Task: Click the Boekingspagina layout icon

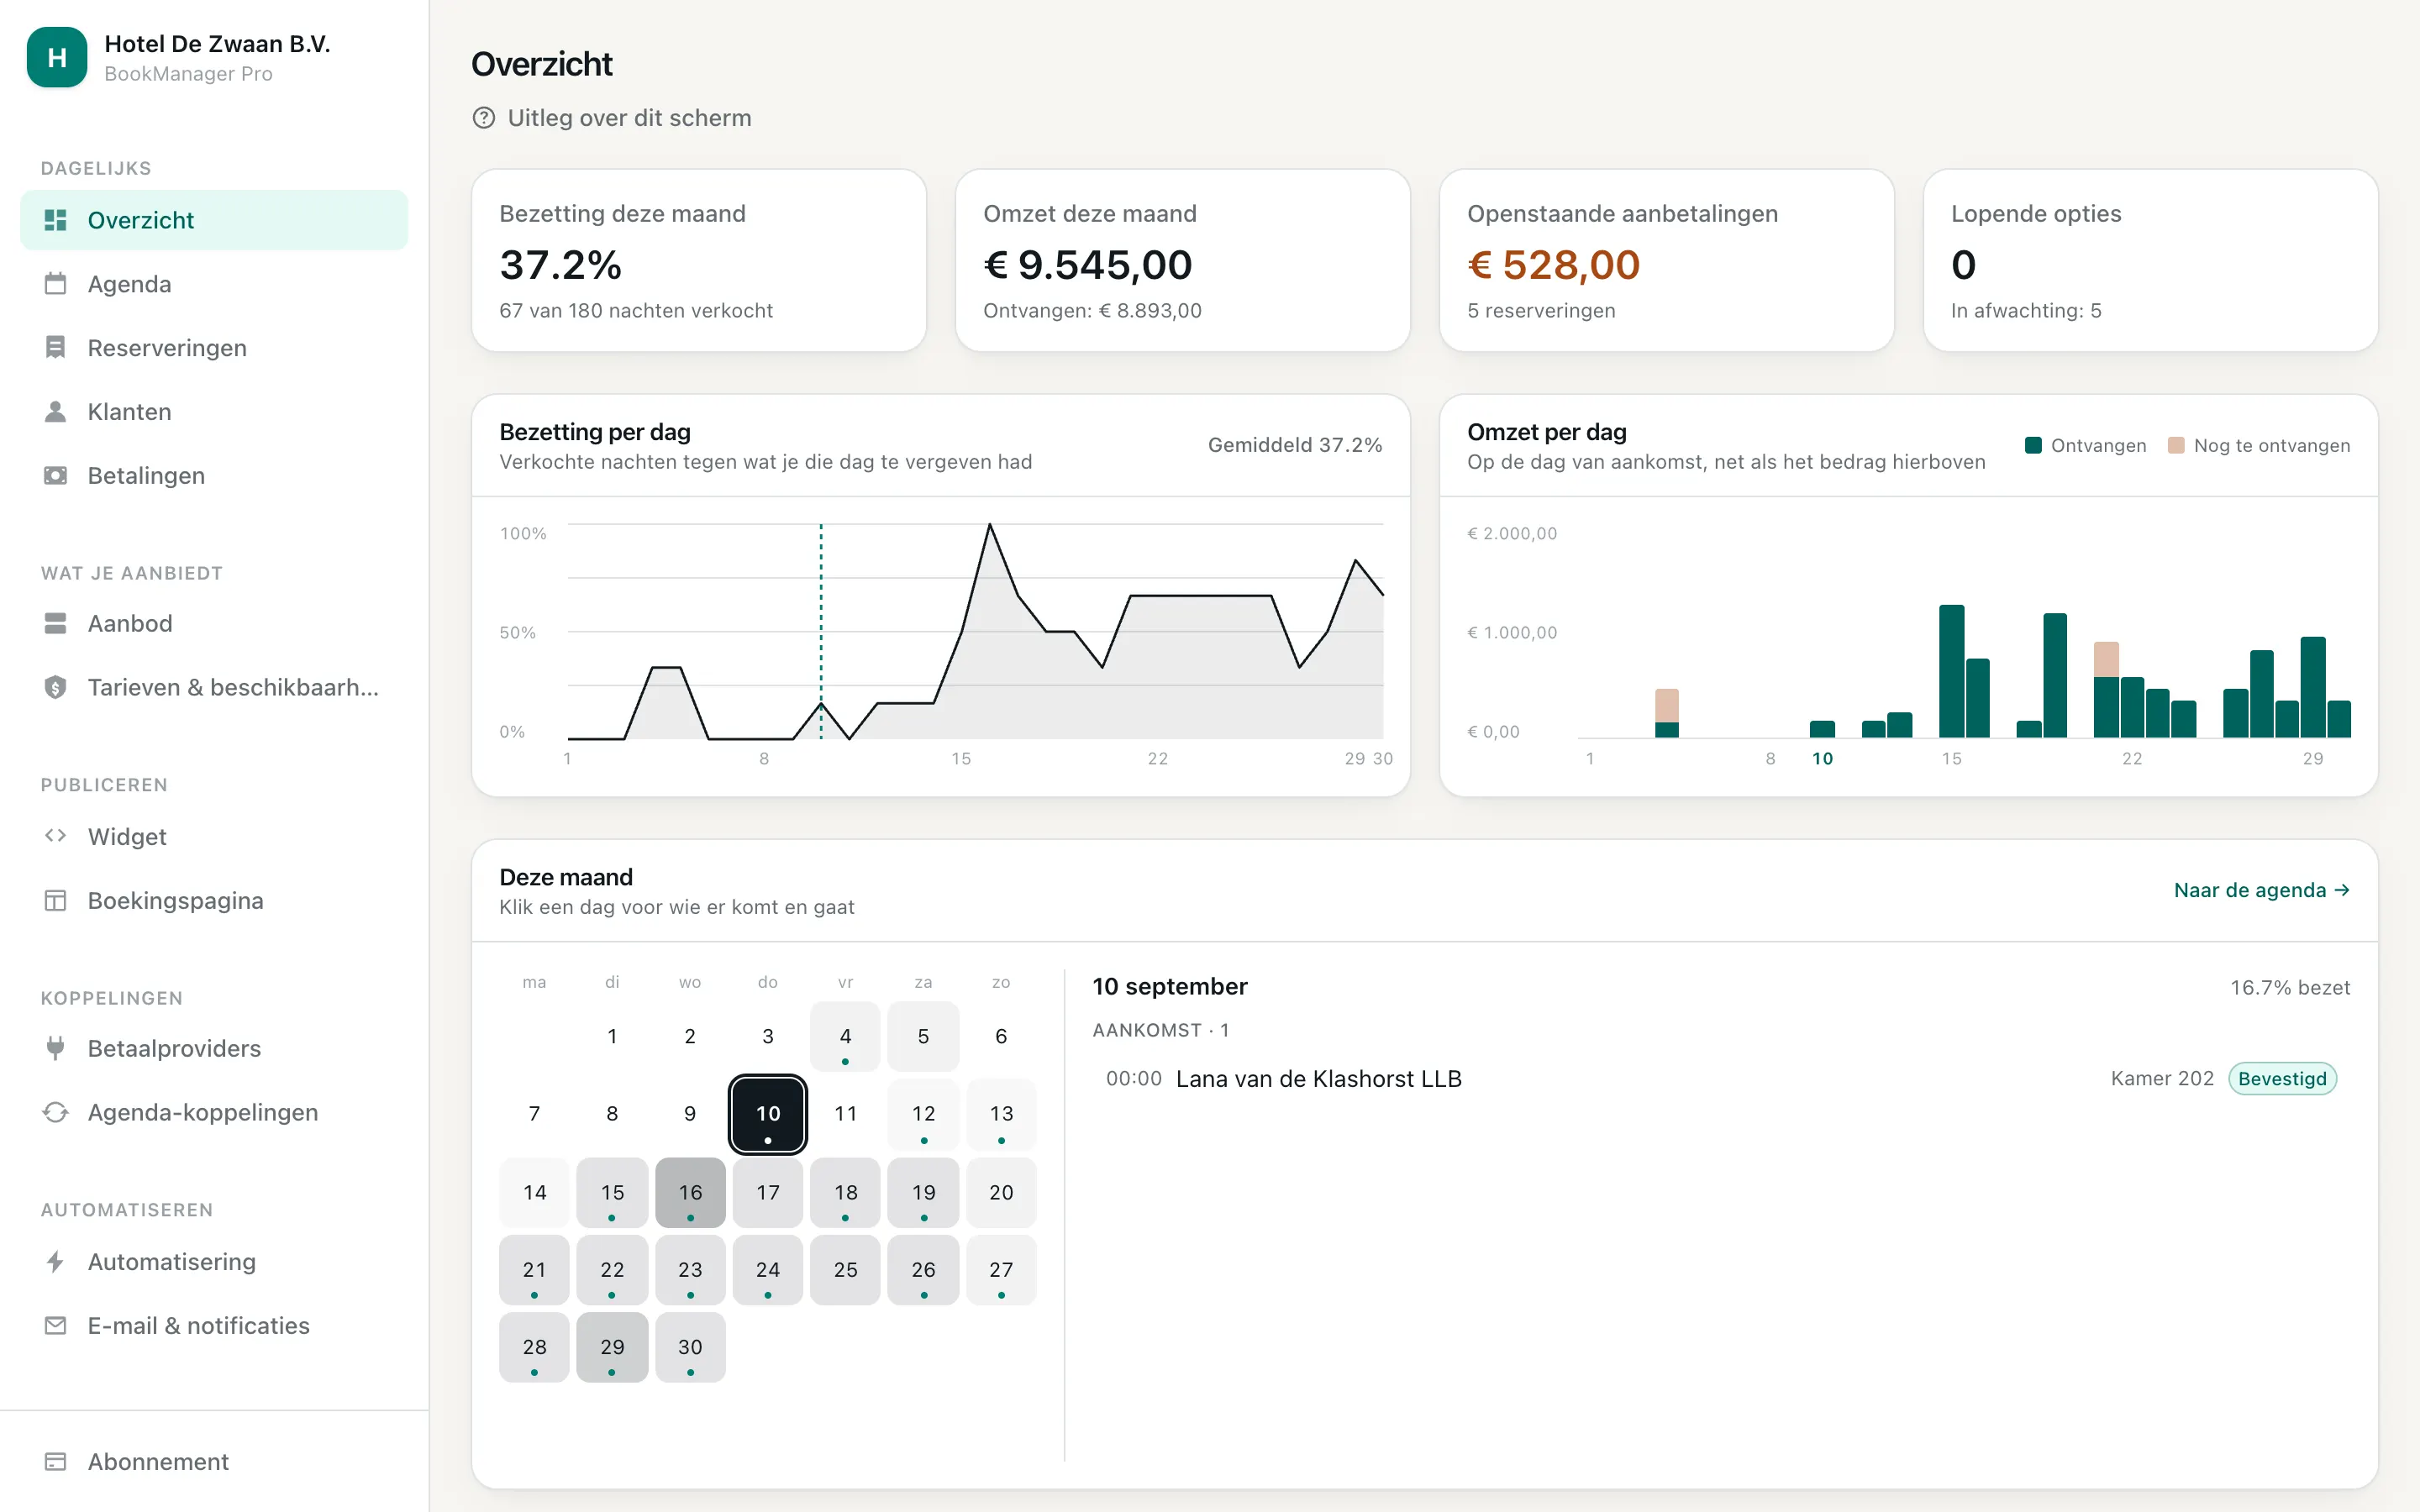Action: pos(56,900)
